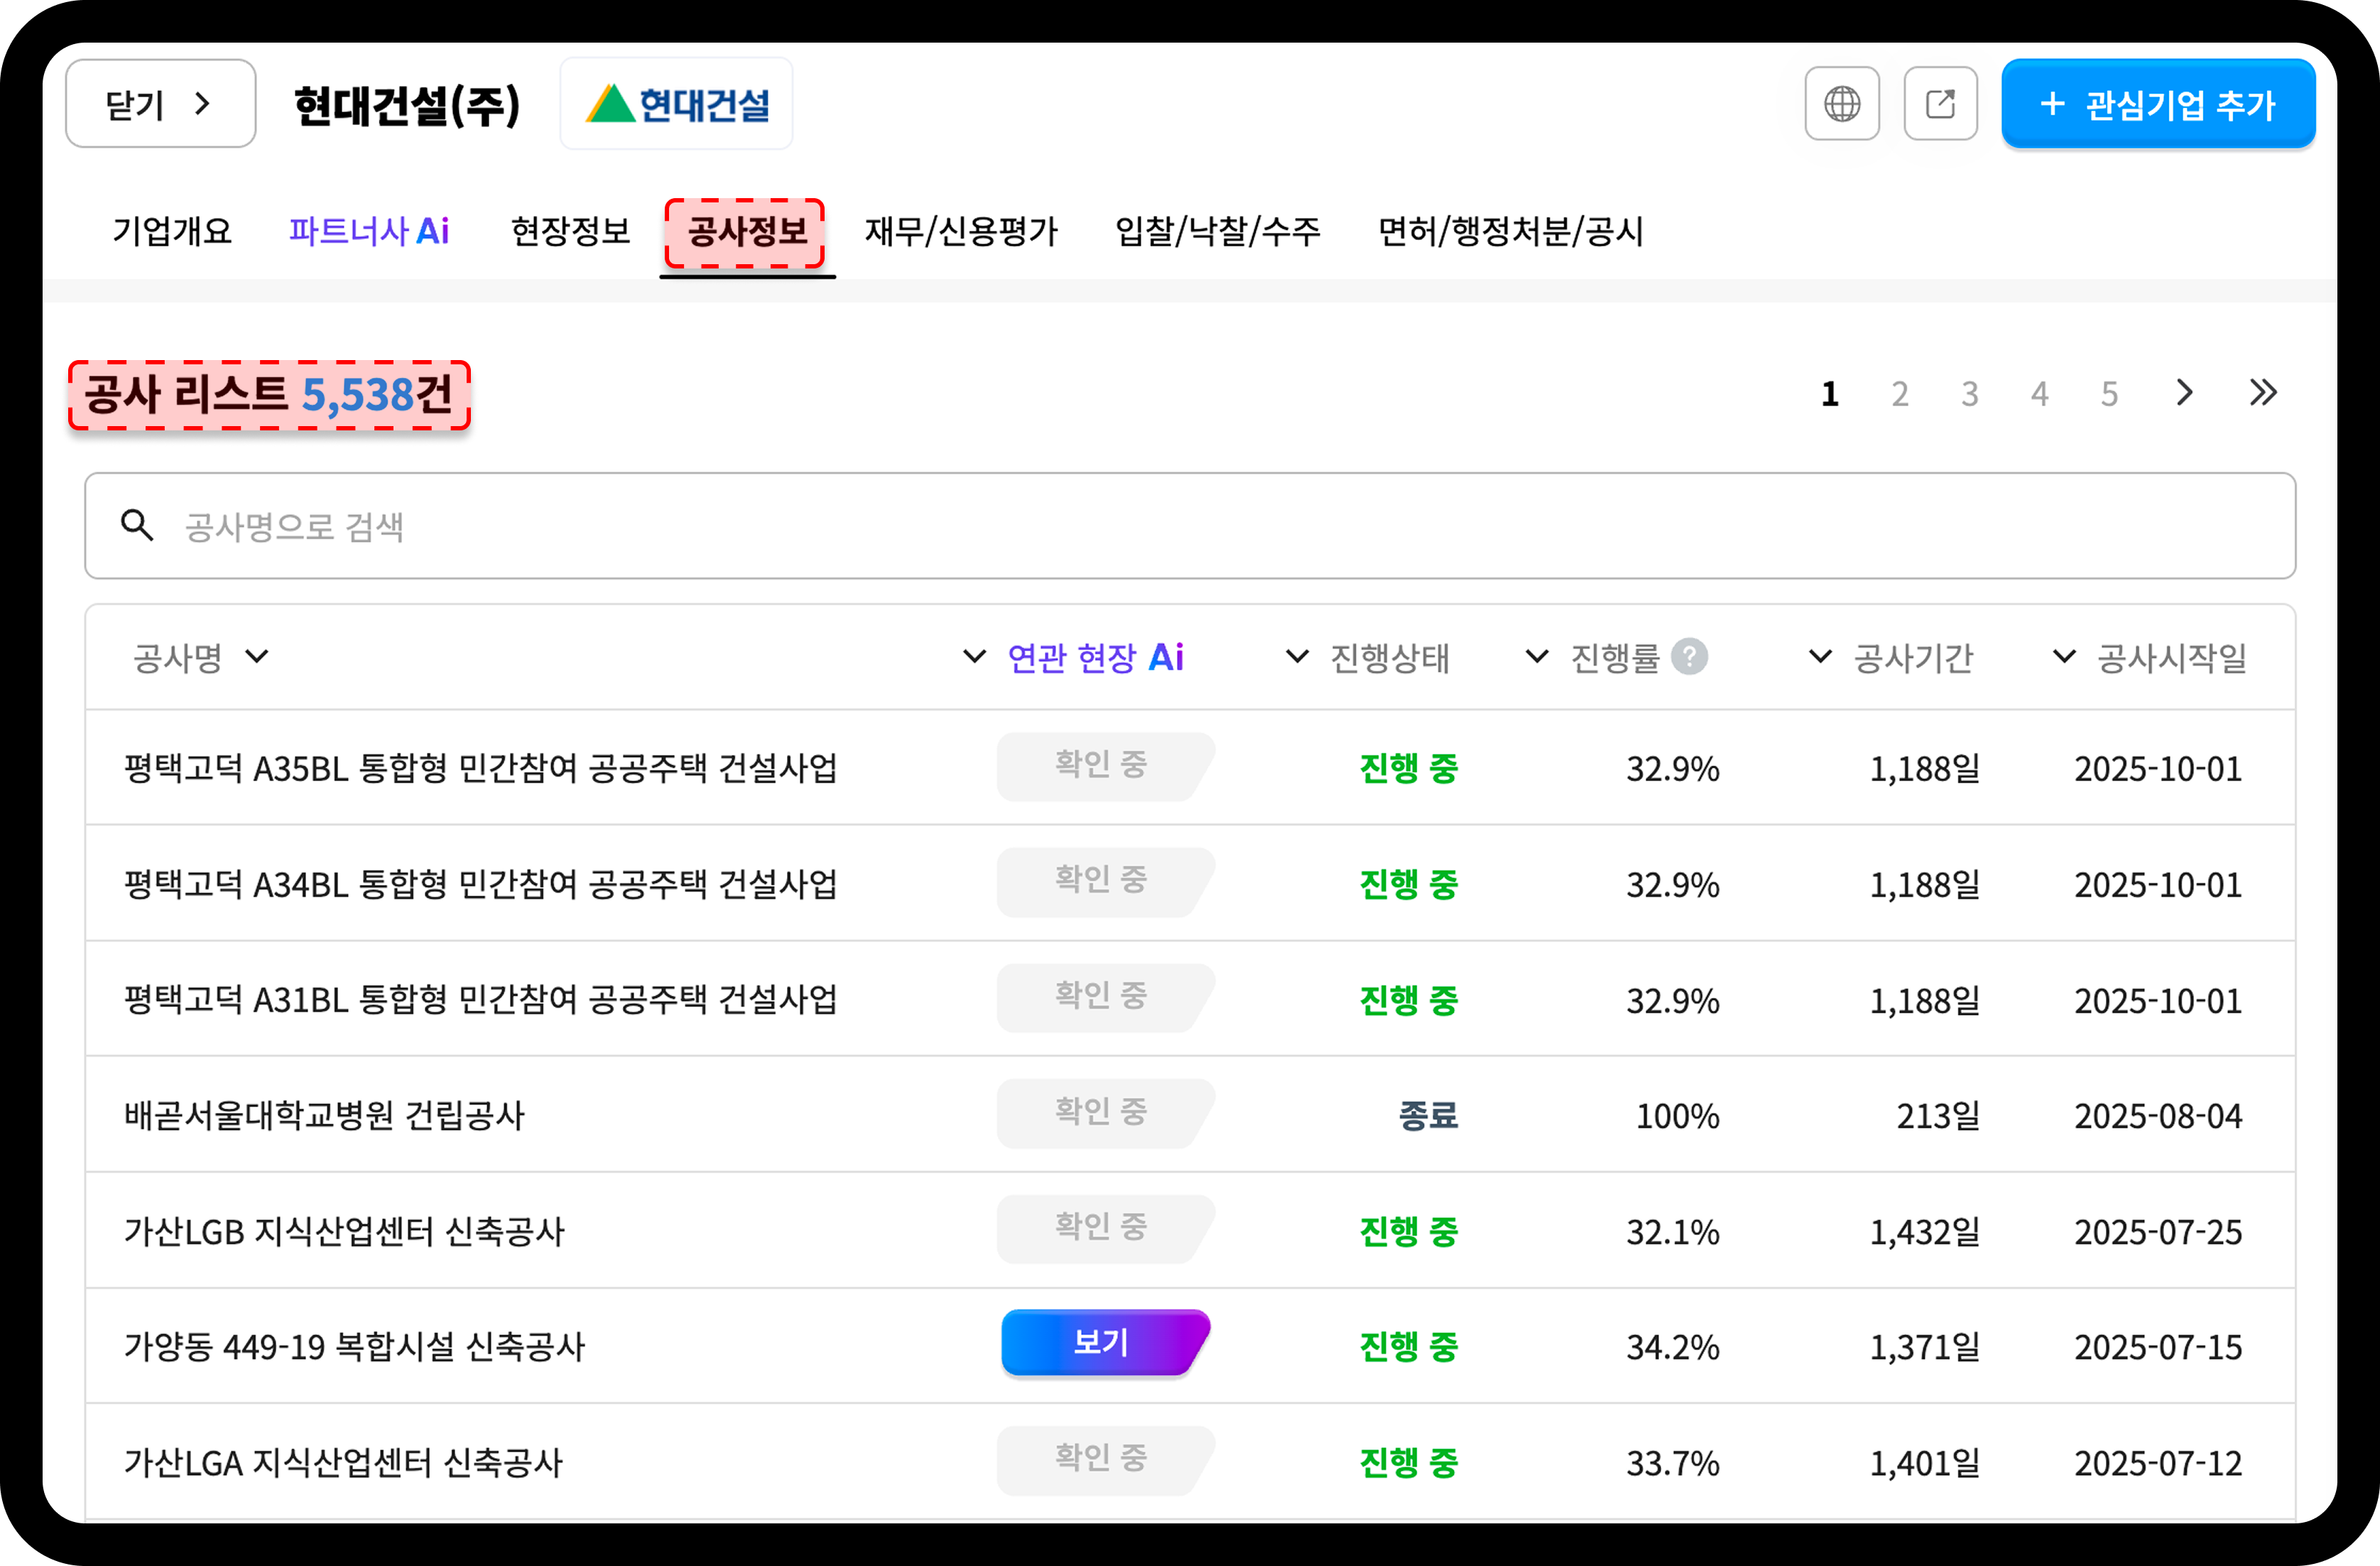Sort by 공사명 column chevron
Screen dimensions: 2380x1566
pos(257,657)
